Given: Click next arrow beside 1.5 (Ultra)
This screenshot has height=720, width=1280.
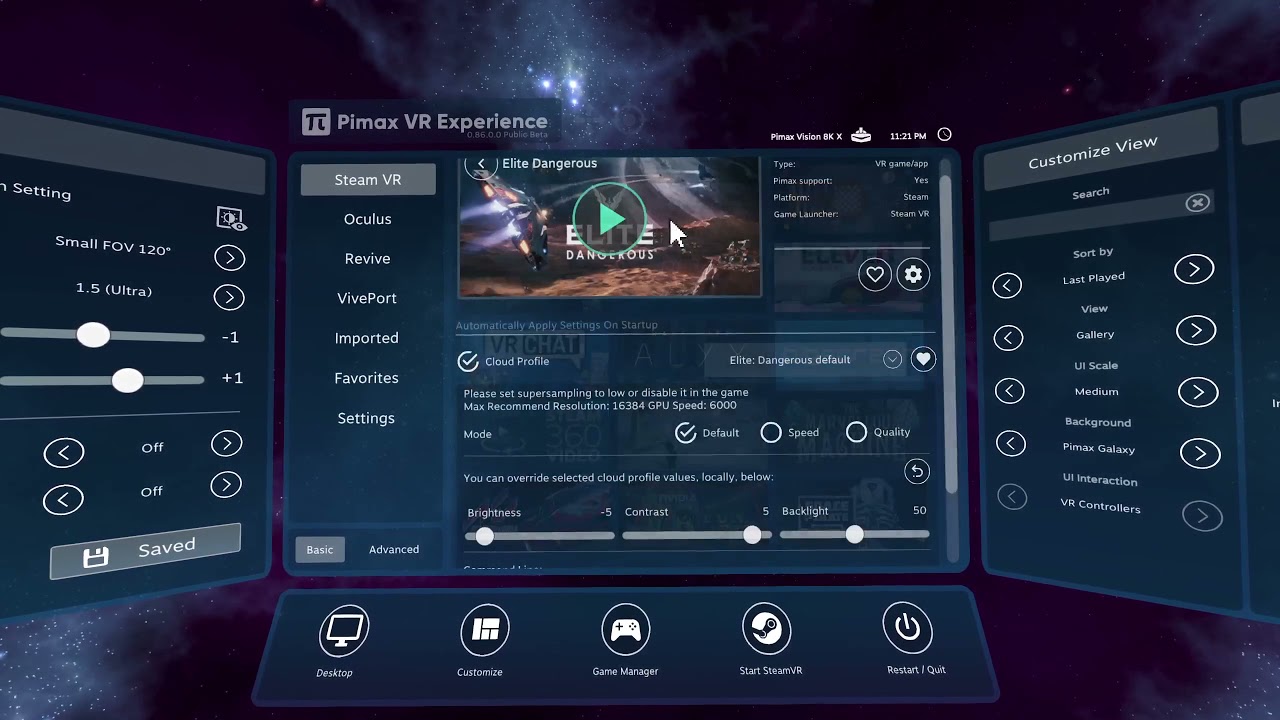Looking at the screenshot, I should (229, 297).
